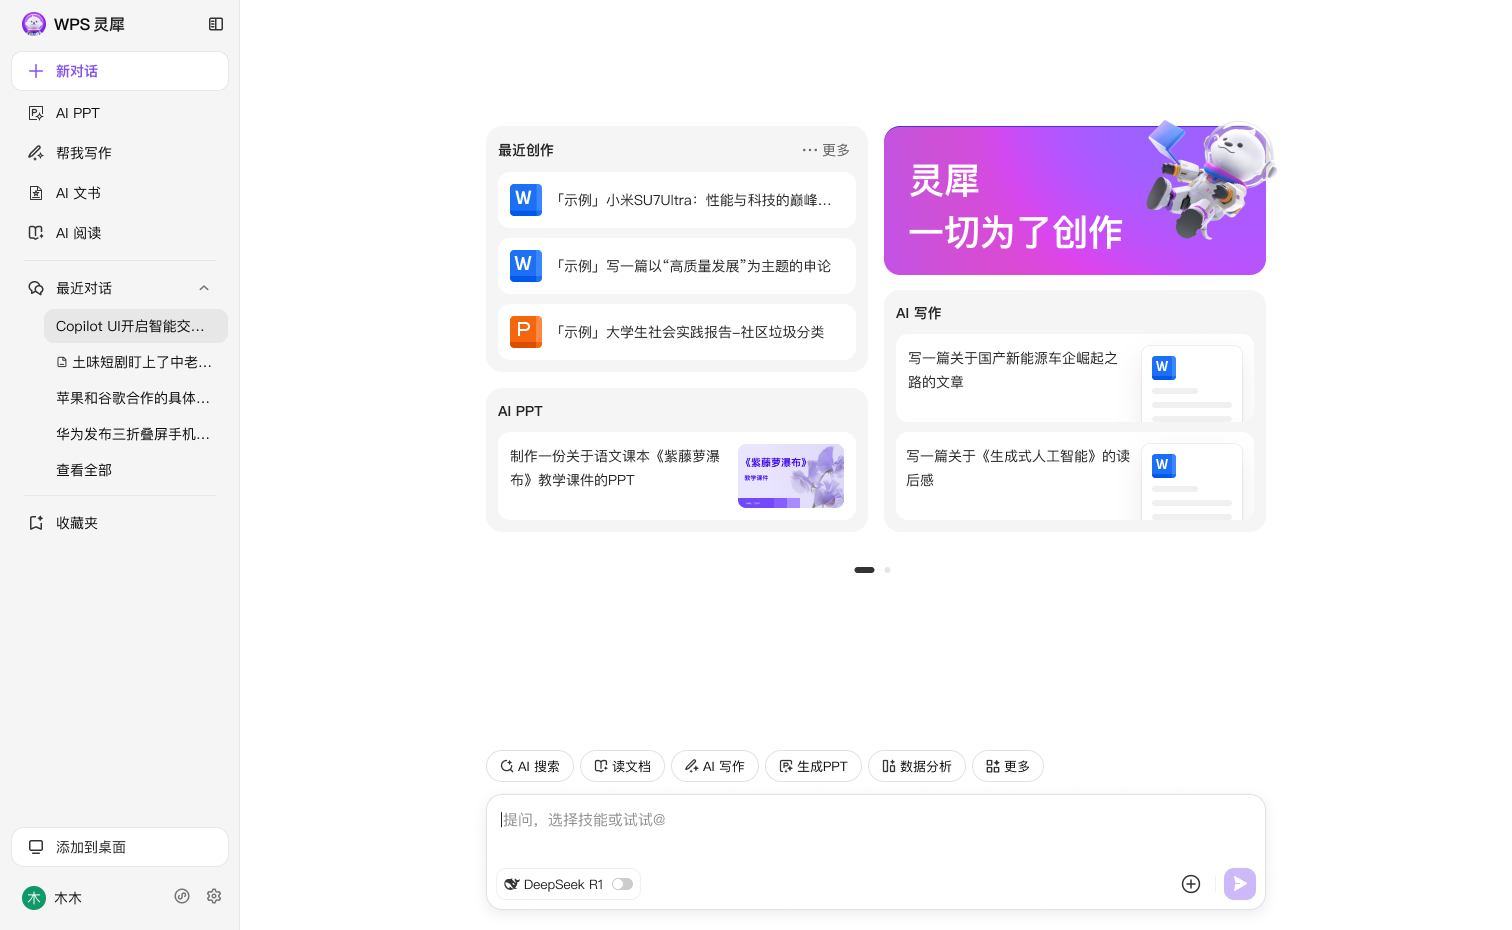The width and height of the screenshot is (1512, 930).
Task: Select the AI PPT icon in the sidebar
Action: [x=37, y=113]
